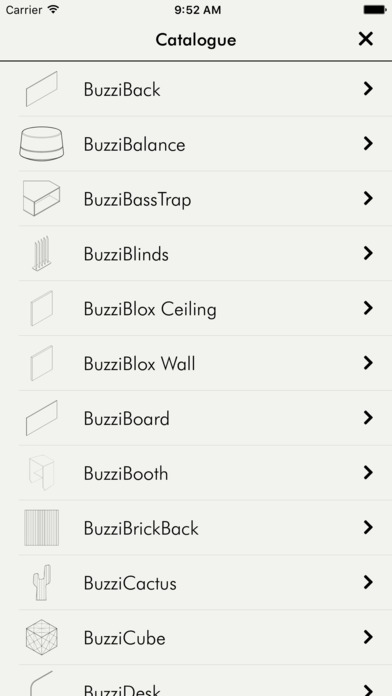Screen dimensions: 392x696
Task: Tap the BuzziBooth outline icon
Action: pyautogui.click(x=41, y=472)
